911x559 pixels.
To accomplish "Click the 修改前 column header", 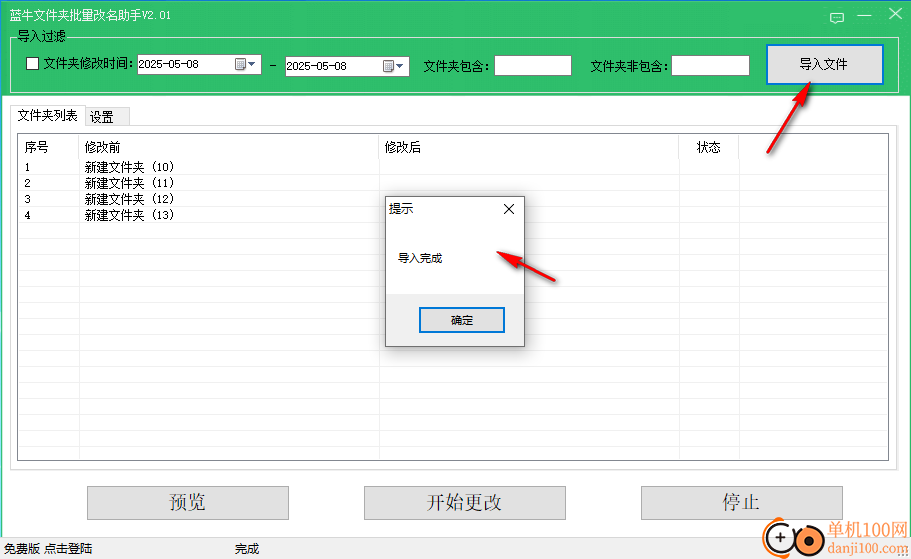I will click(228, 147).
